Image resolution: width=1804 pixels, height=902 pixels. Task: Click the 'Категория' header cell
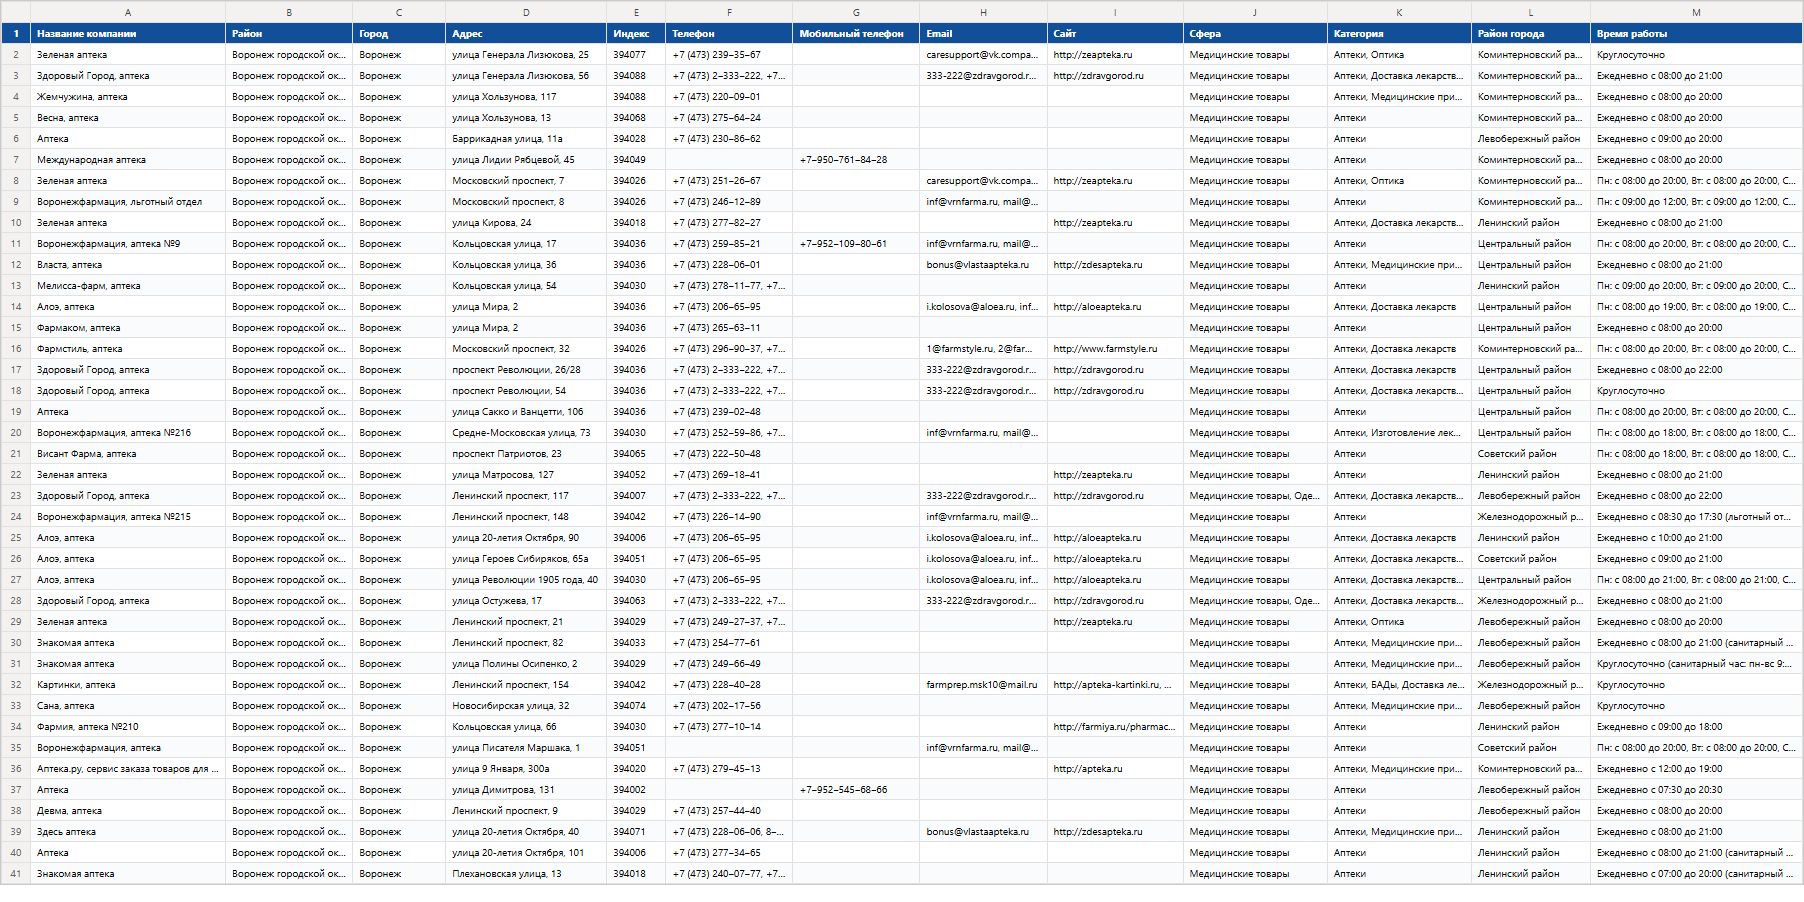(1399, 34)
